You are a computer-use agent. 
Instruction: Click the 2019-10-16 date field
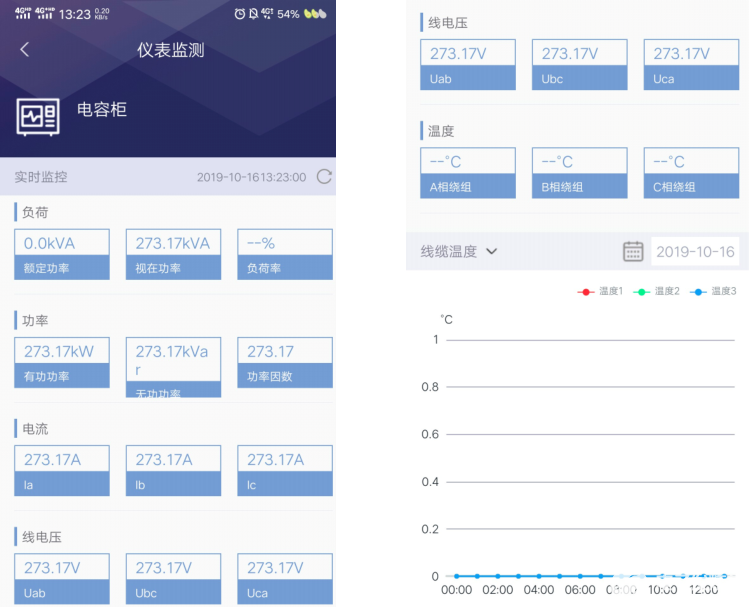click(x=695, y=251)
